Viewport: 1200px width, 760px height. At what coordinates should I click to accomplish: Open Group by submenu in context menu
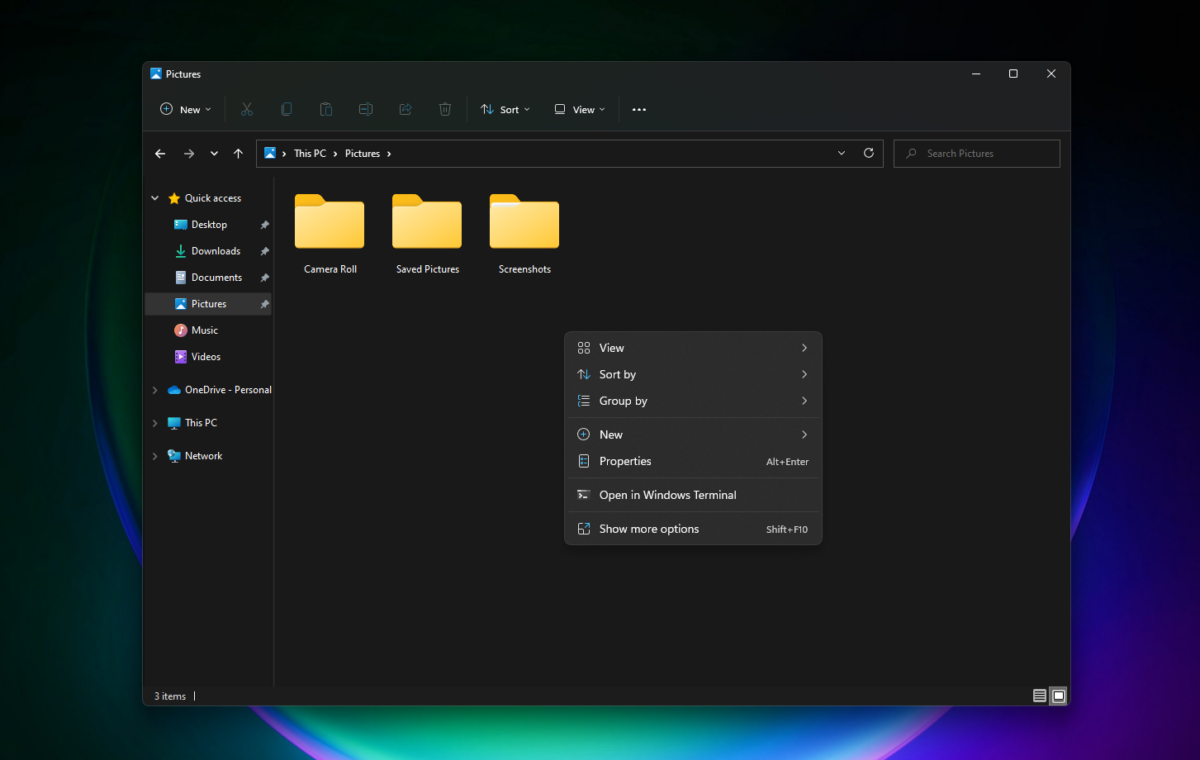[693, 401]
